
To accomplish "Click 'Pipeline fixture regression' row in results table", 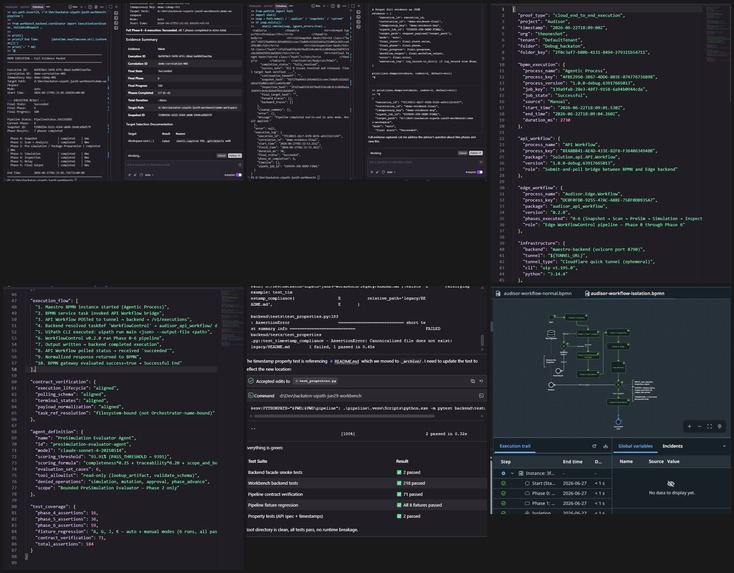I will pyautogui.click(x=366, y=505).
